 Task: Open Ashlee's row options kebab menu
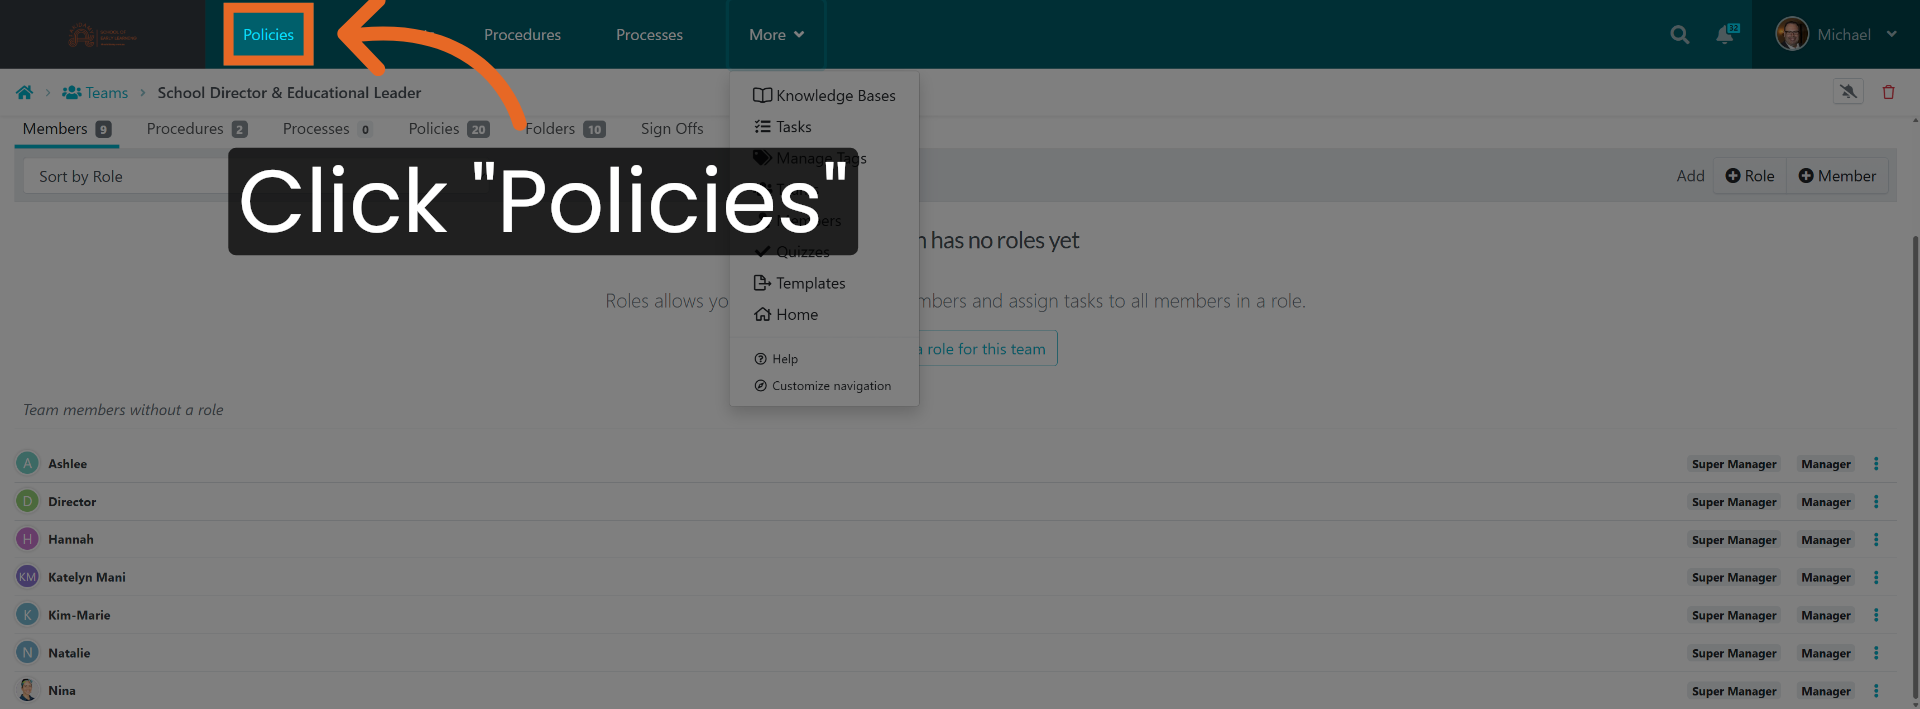(x=1876, y=464)
